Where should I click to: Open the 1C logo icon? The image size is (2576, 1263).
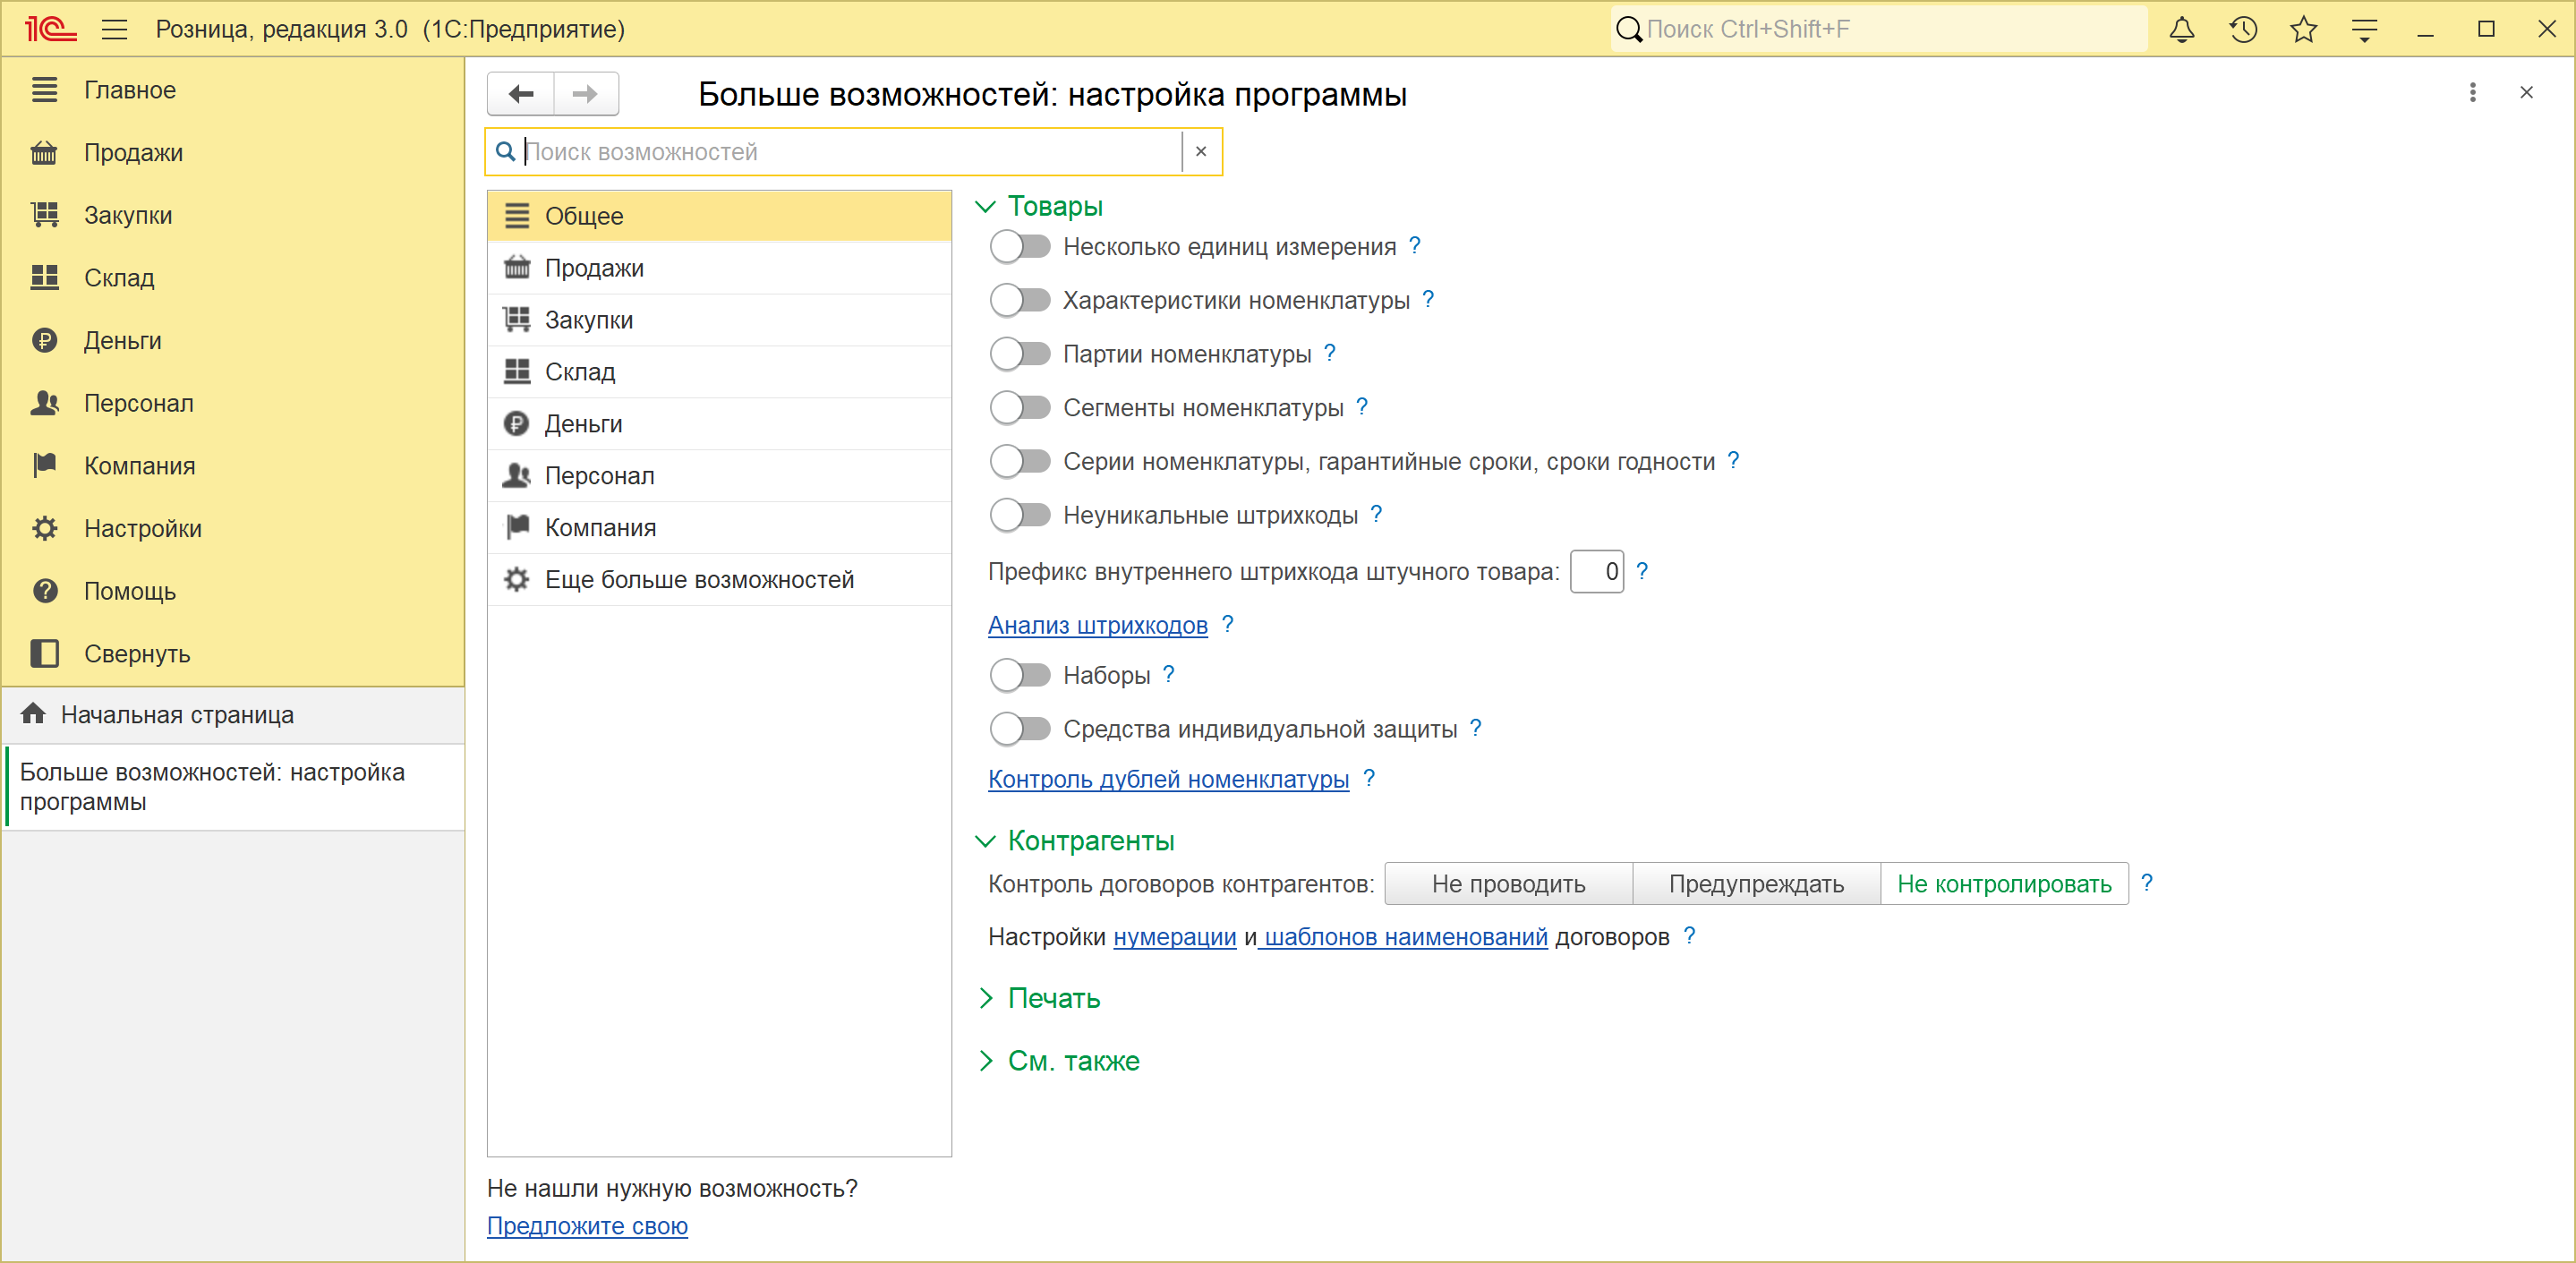[x=50, y=29]
